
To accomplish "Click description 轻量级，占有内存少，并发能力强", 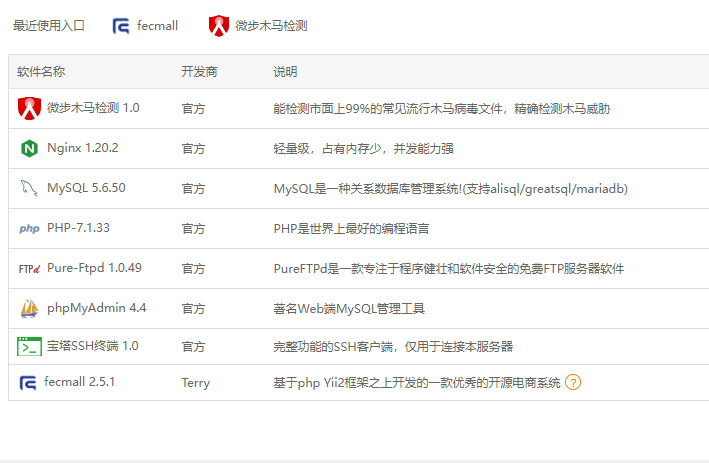I will pos(364,149).
